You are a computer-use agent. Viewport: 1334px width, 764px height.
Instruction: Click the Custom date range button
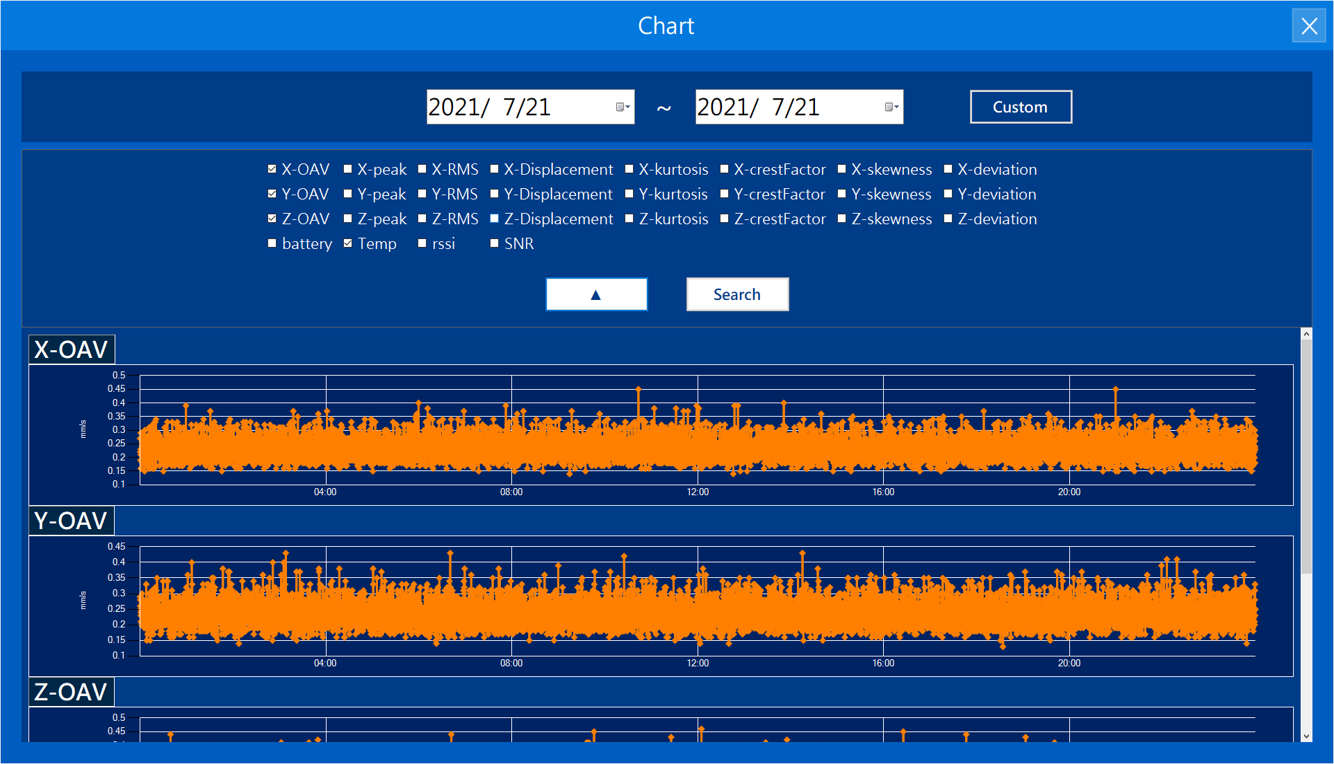(1021, 107)
